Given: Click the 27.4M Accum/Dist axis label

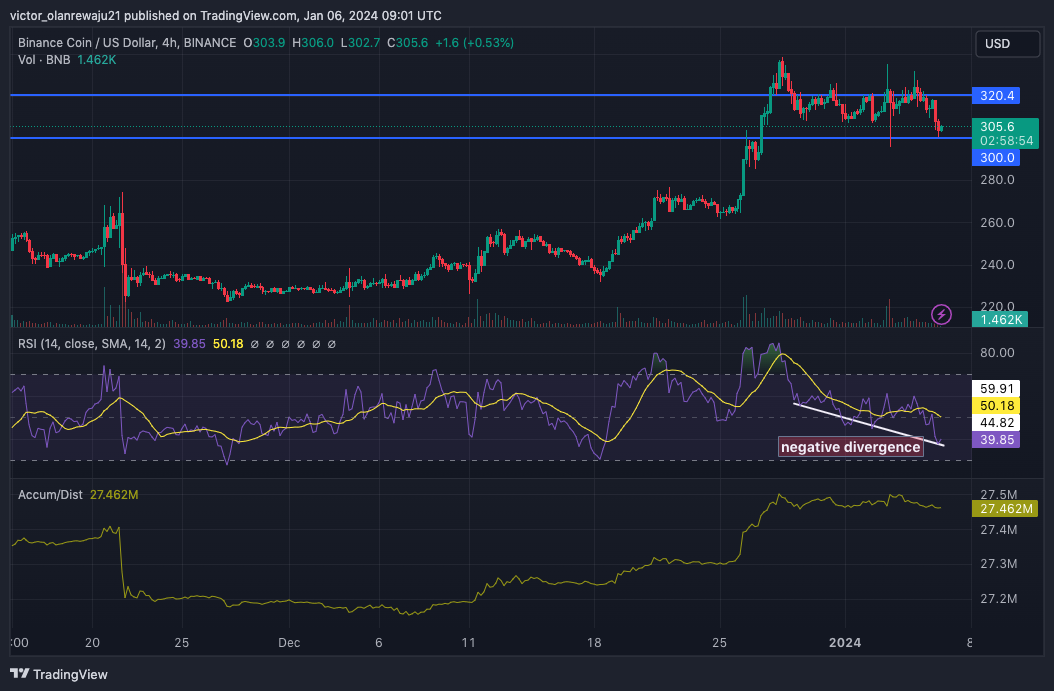Looking at the screenshot, I should point(998,530).
